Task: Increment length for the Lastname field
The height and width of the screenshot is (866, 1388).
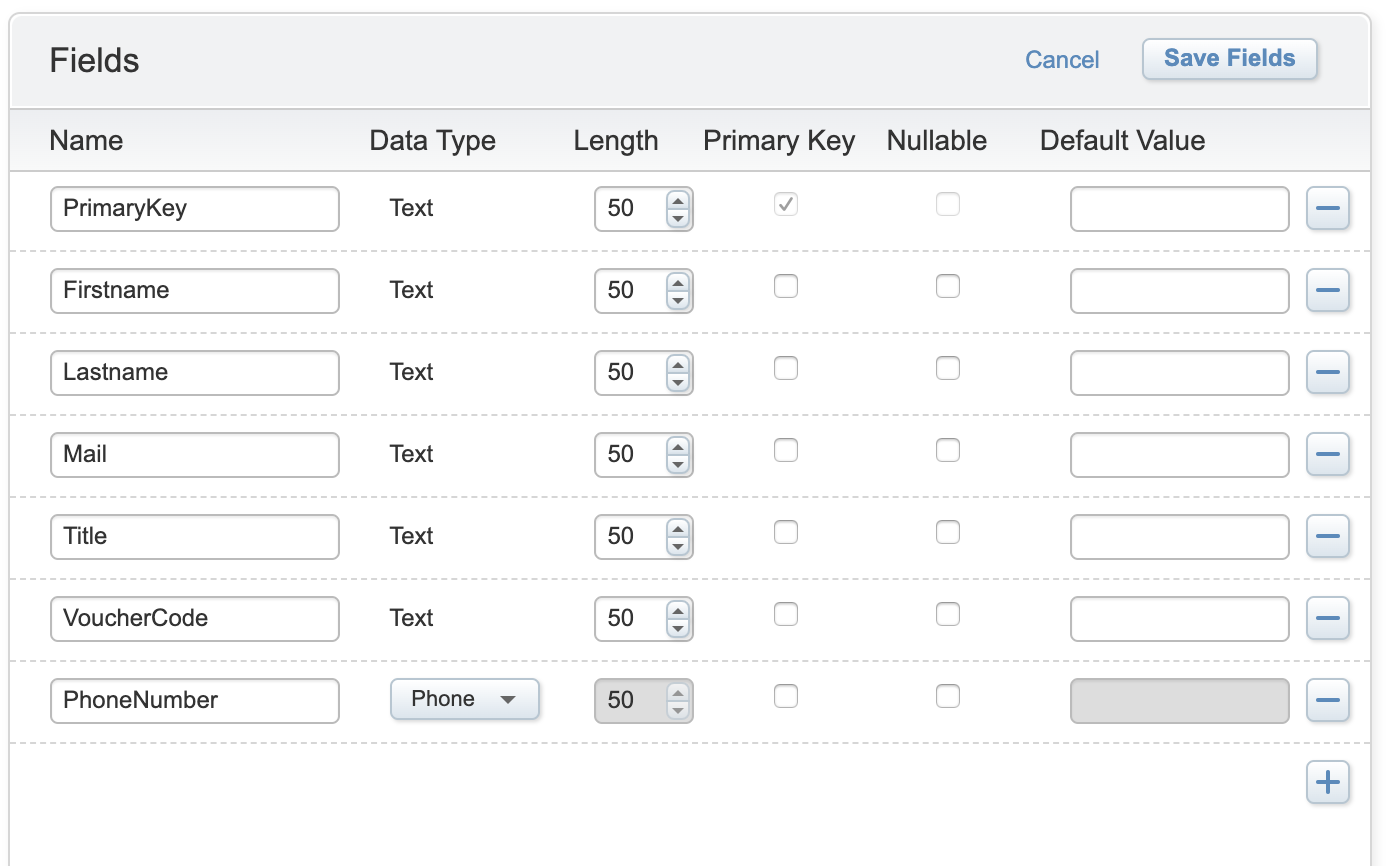Action: (678, 364)
